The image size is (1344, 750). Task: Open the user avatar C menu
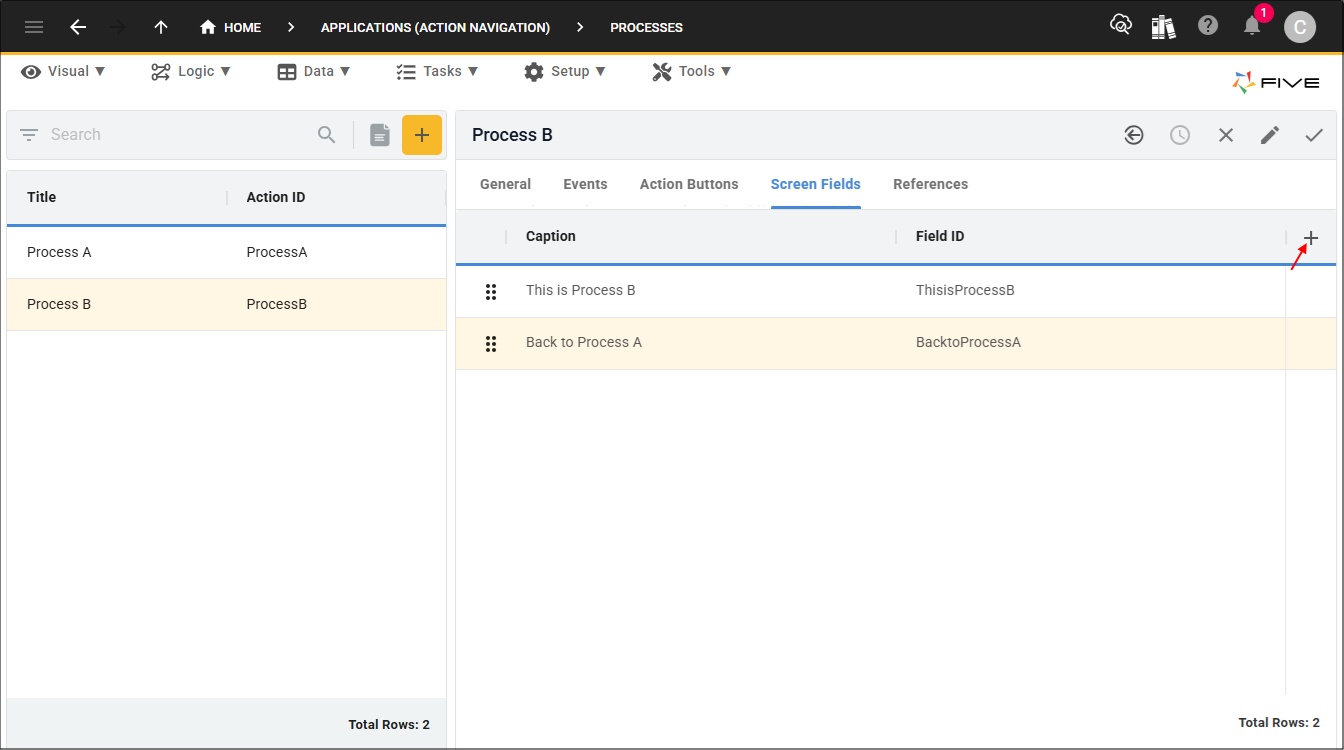pyautogui.click(x=1300, y=27)
